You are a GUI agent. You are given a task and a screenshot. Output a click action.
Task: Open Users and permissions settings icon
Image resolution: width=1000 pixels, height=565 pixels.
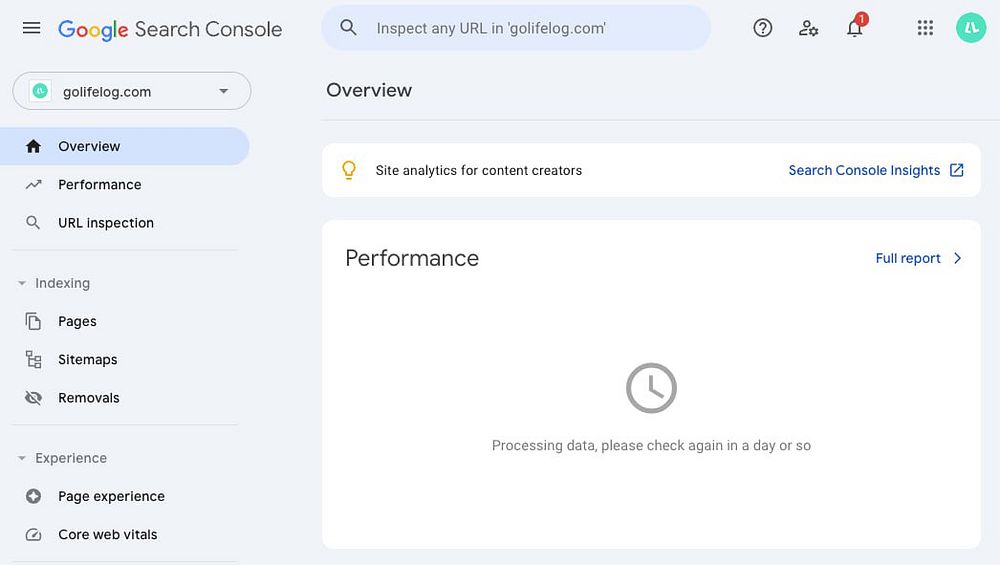(809, 28)
